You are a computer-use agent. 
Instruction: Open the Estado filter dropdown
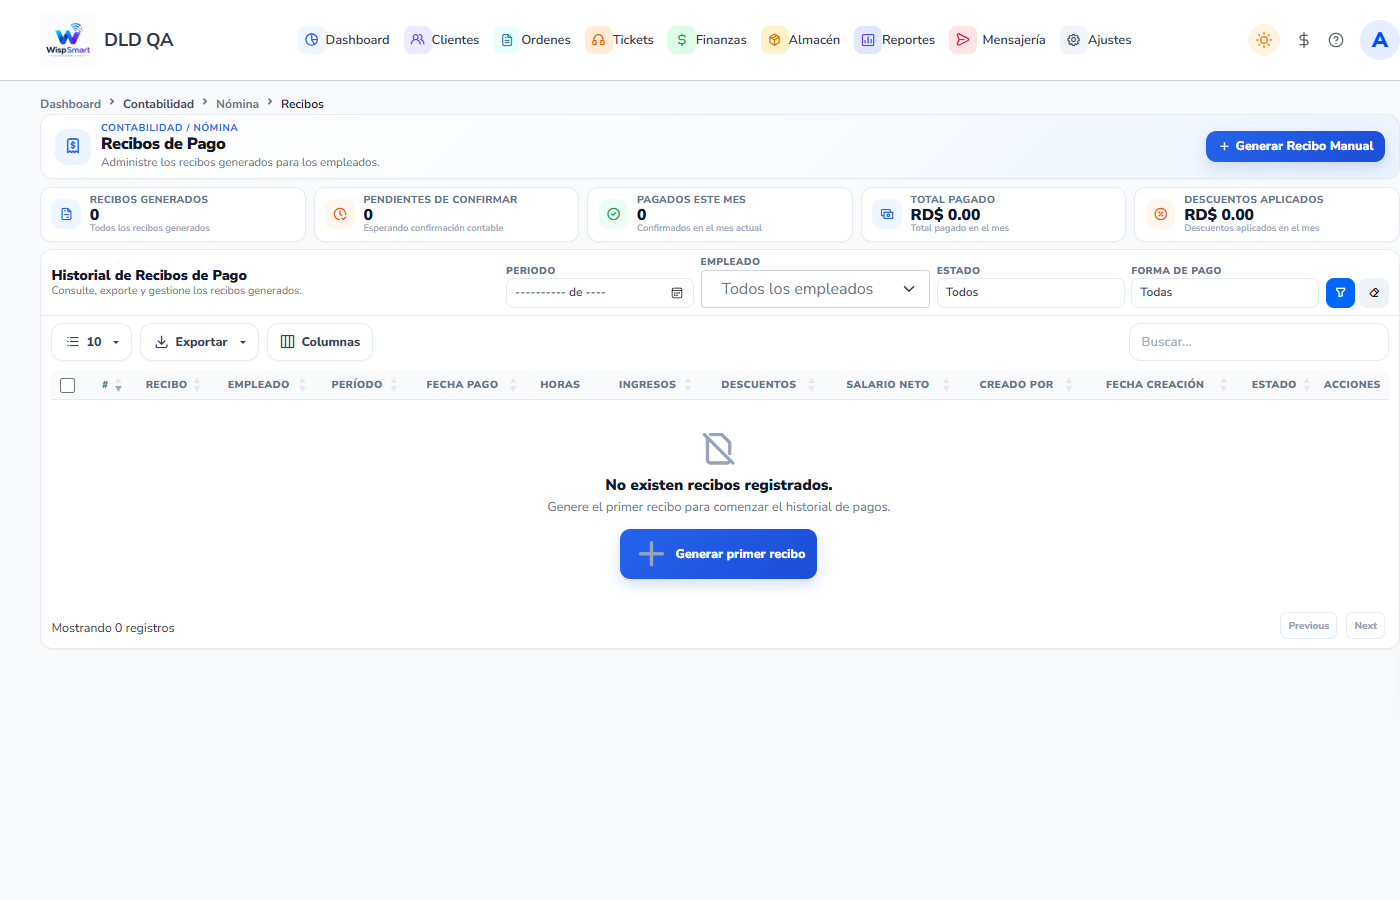point(1030,293)
